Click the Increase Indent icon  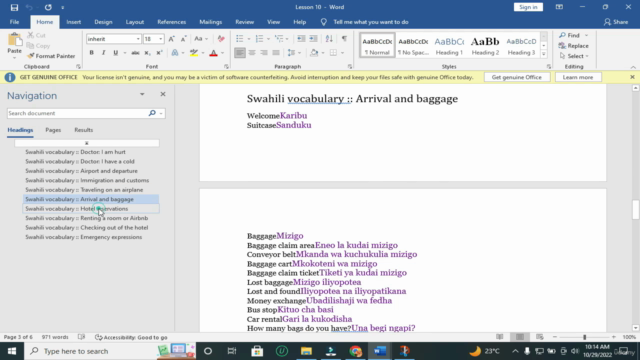click(x=313, y=39)
